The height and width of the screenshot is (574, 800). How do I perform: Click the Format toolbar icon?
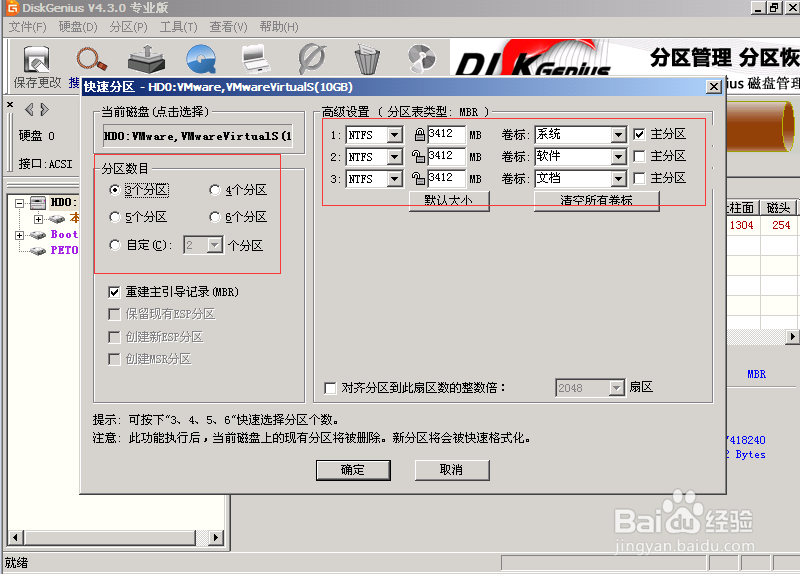pos(311,59)
